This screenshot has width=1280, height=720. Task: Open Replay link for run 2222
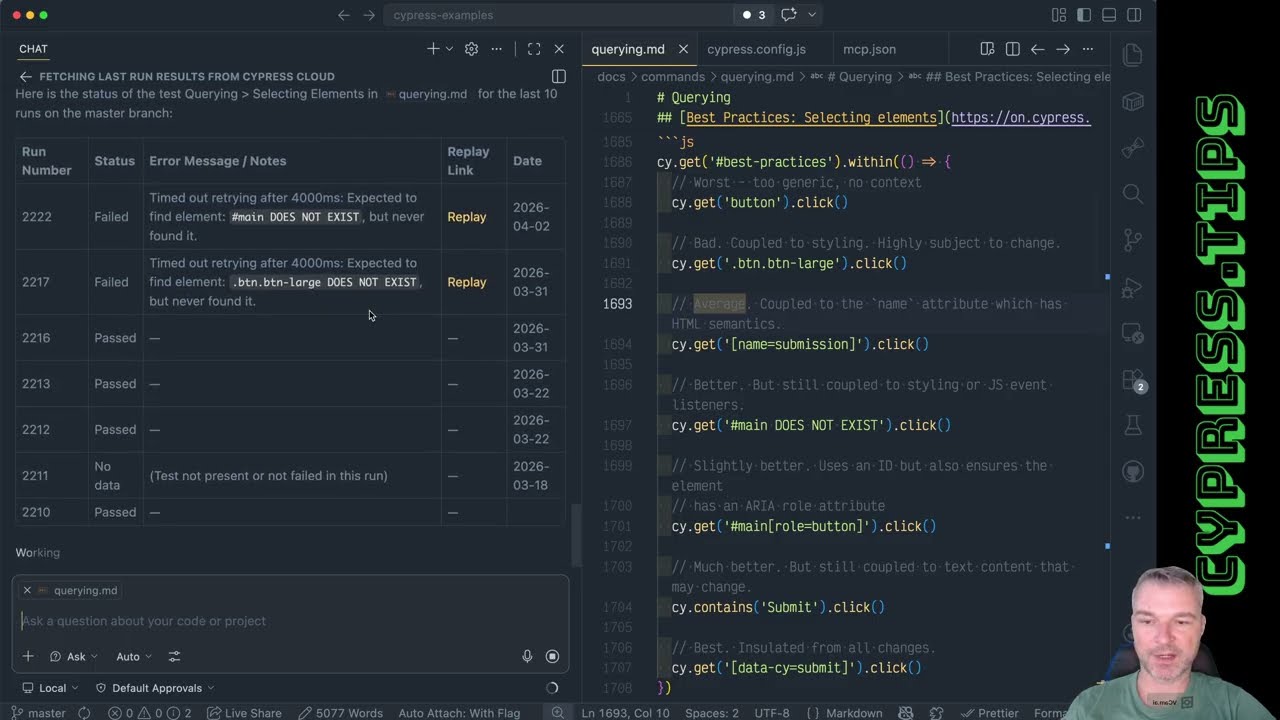tap(466, 217)
